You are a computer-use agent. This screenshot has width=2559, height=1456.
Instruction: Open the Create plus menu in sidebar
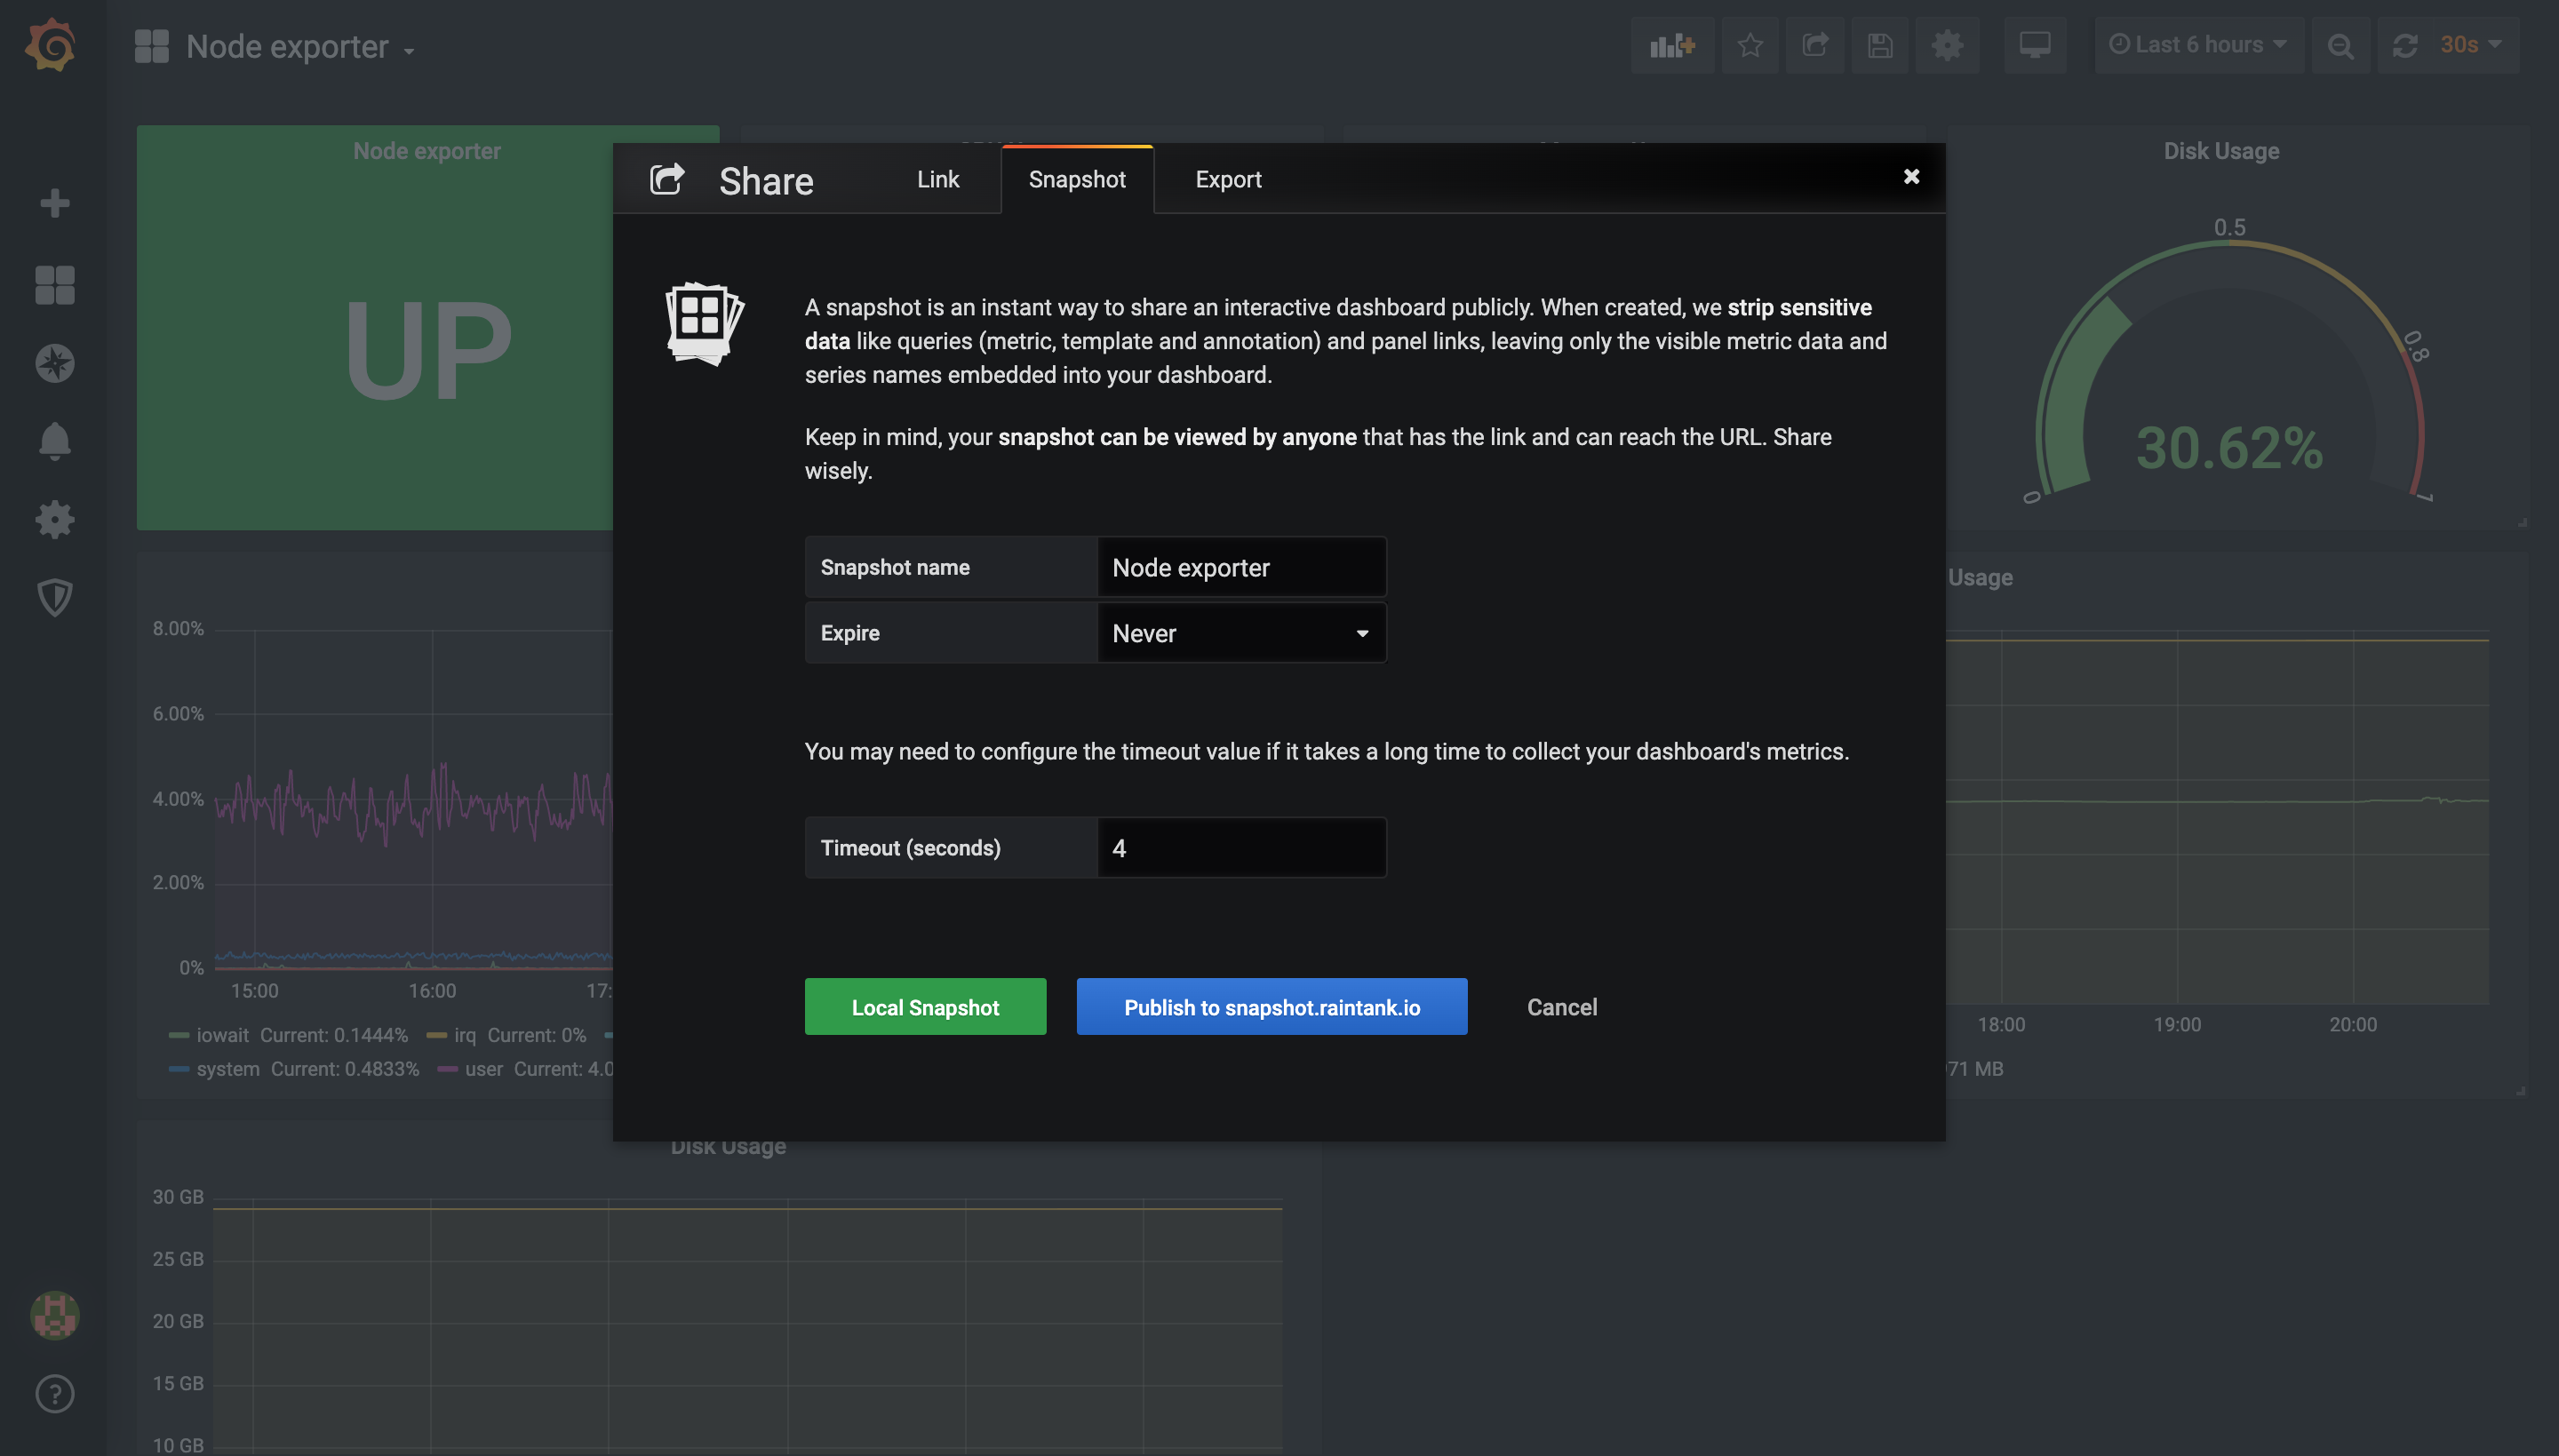tap(54, 203)
